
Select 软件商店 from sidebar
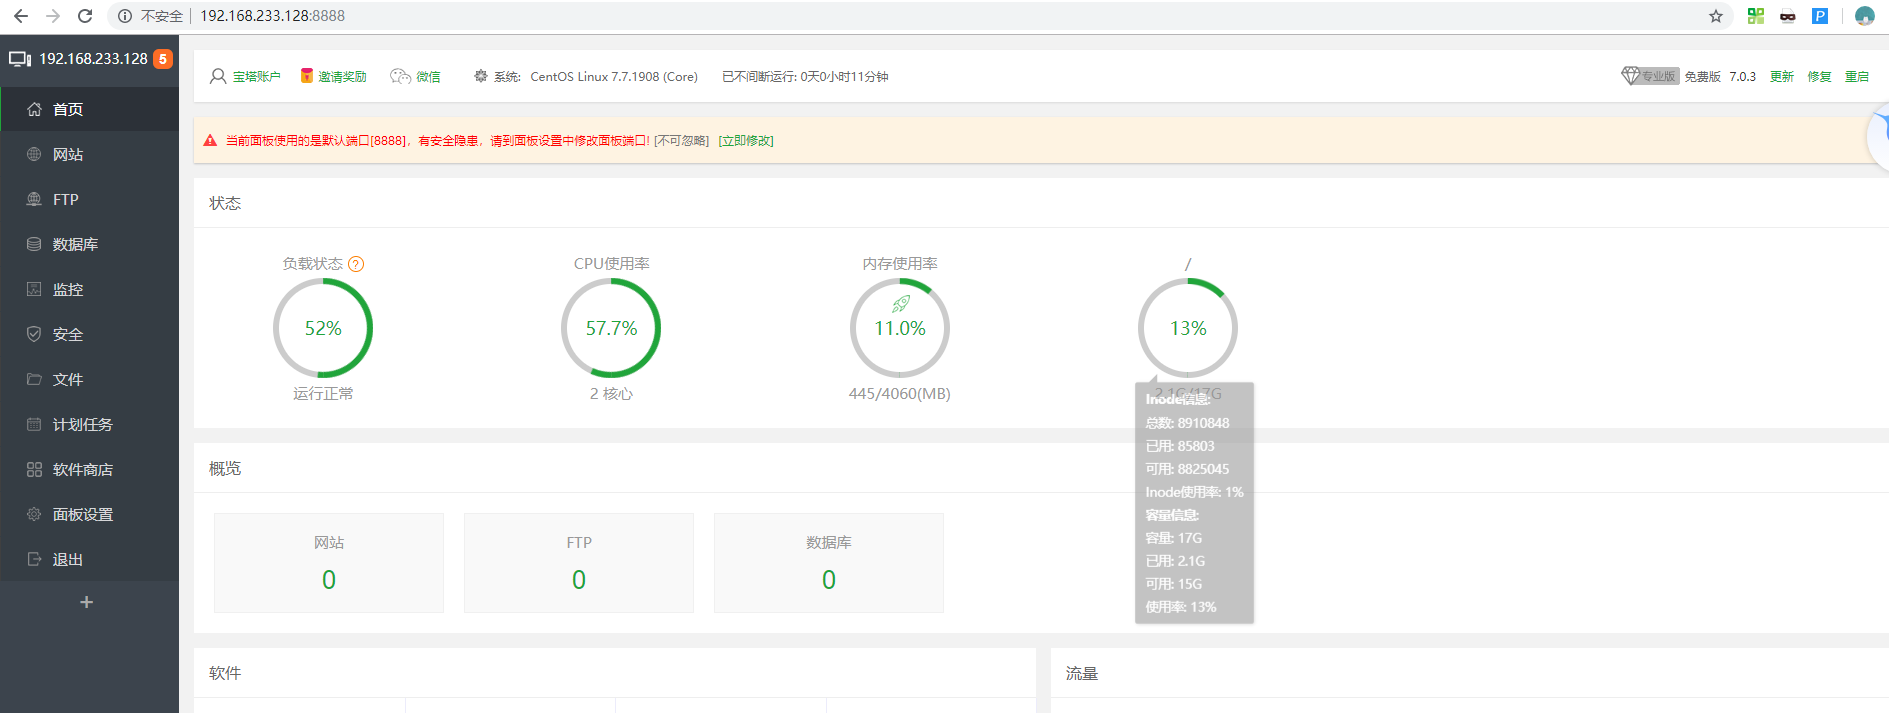[x=82, y=469]
